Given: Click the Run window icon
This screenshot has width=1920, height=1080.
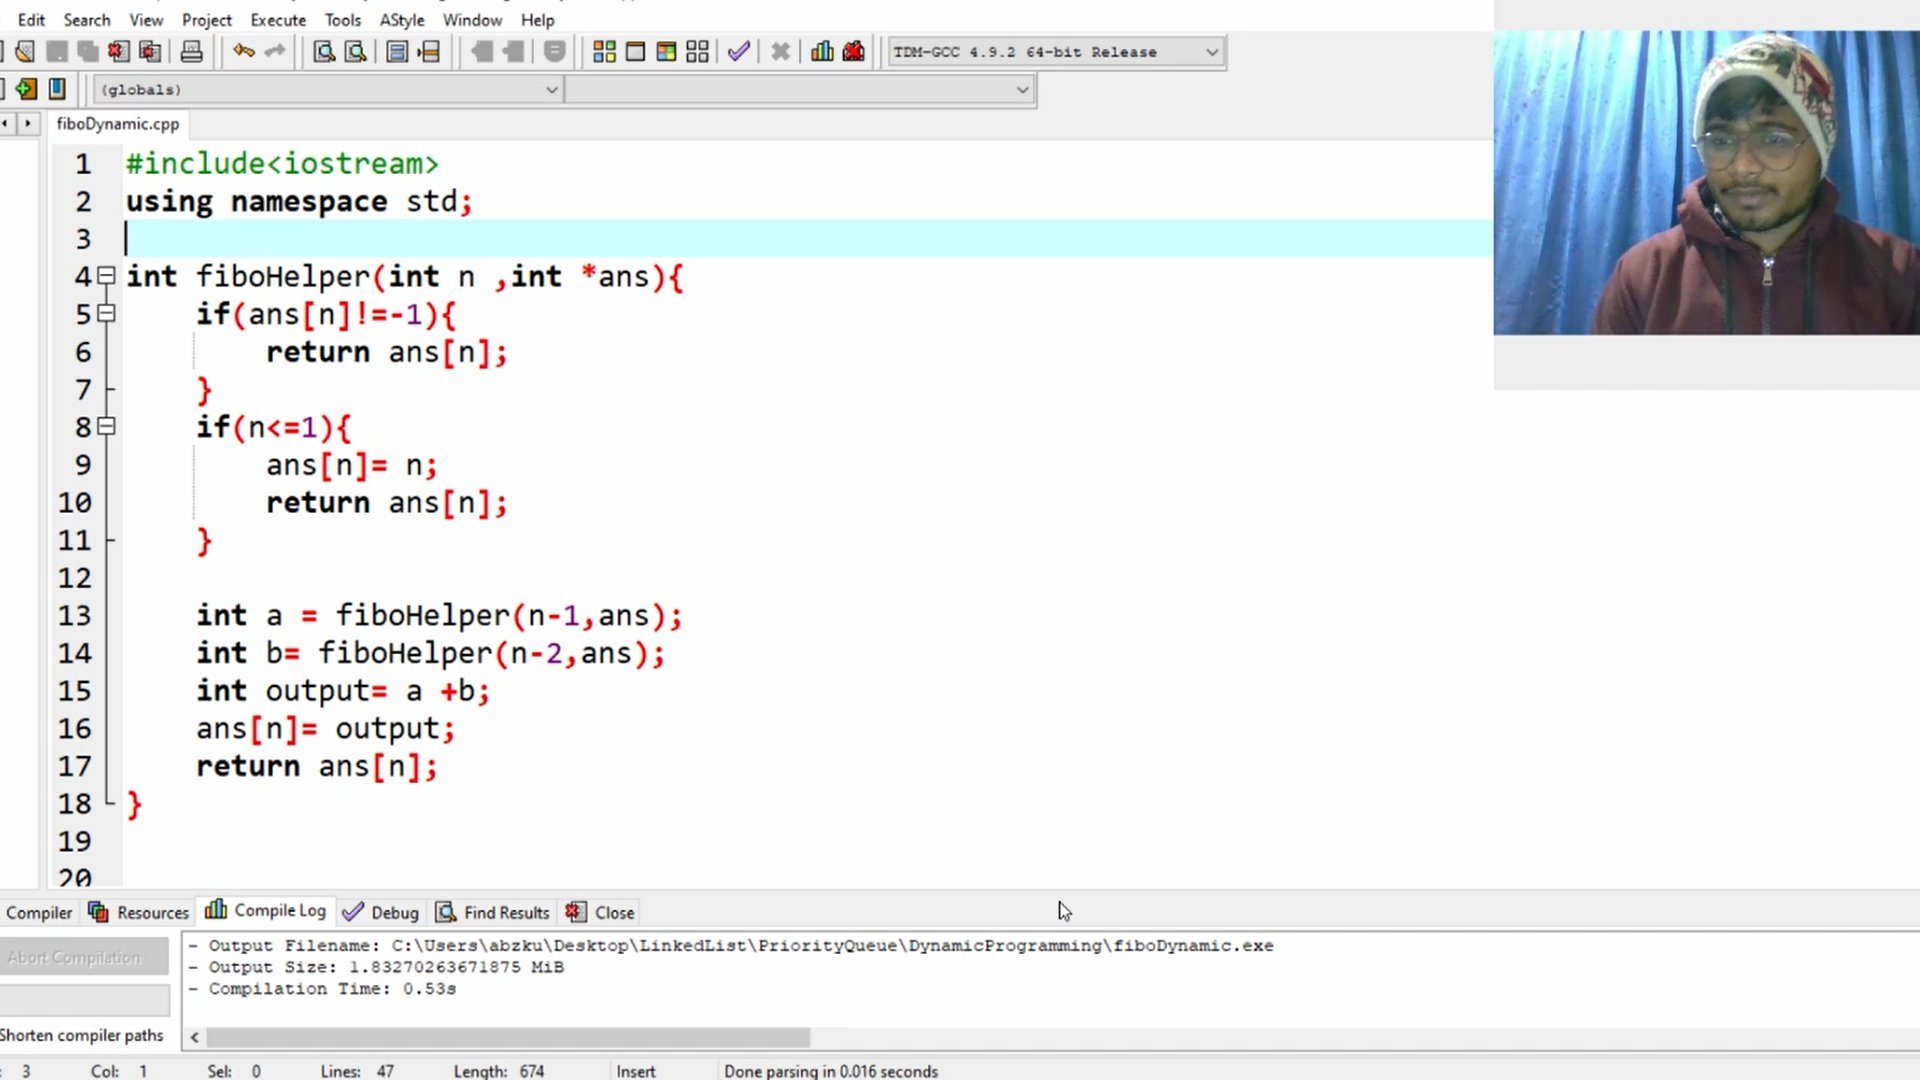Looking at the screenshot, I should point(635,52).
